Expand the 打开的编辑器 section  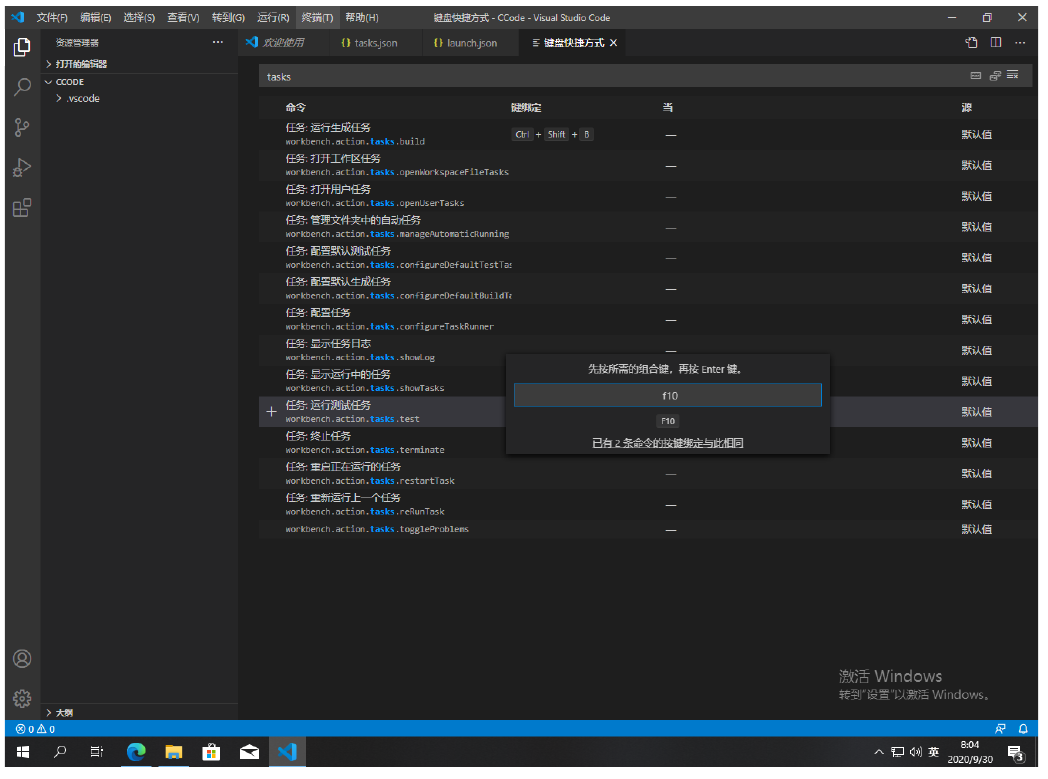(x=80, y=64)
